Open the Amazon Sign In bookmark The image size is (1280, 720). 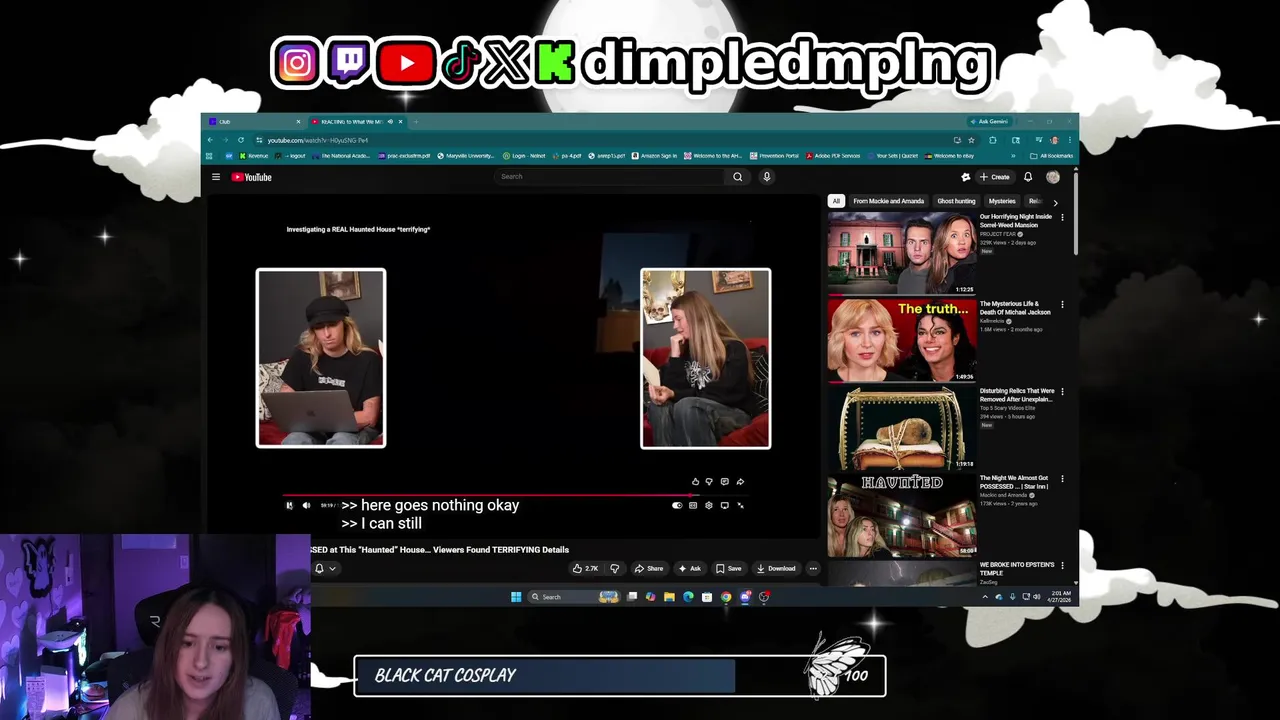tap(655, 156)
